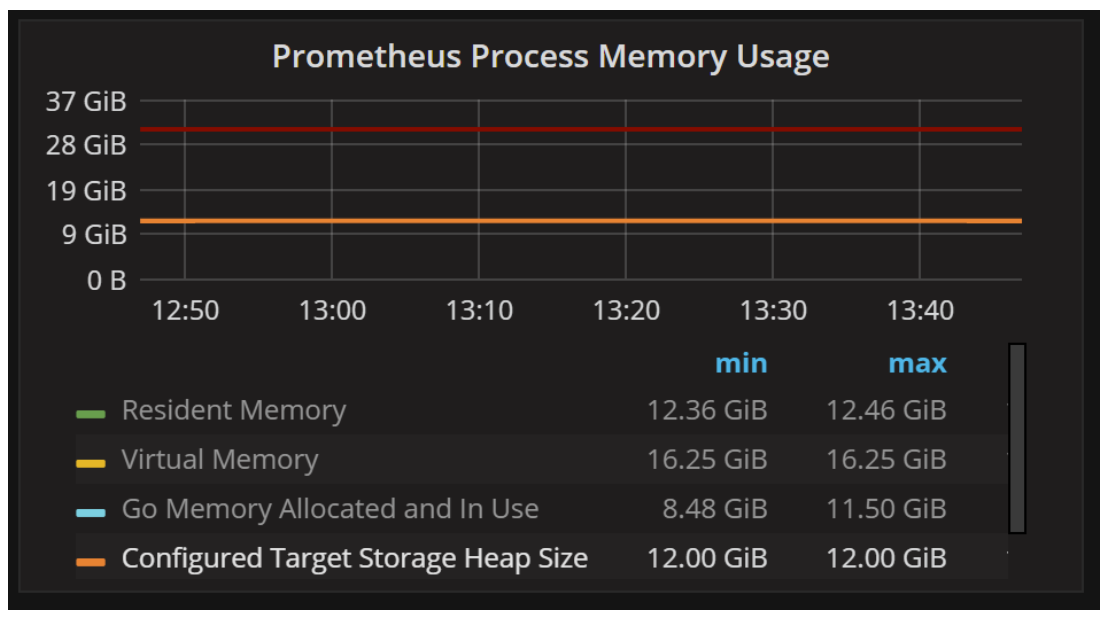Toggle the Virtual Memory series visibility
Viewport: 1112px width, 623px height.
point(219,460)
